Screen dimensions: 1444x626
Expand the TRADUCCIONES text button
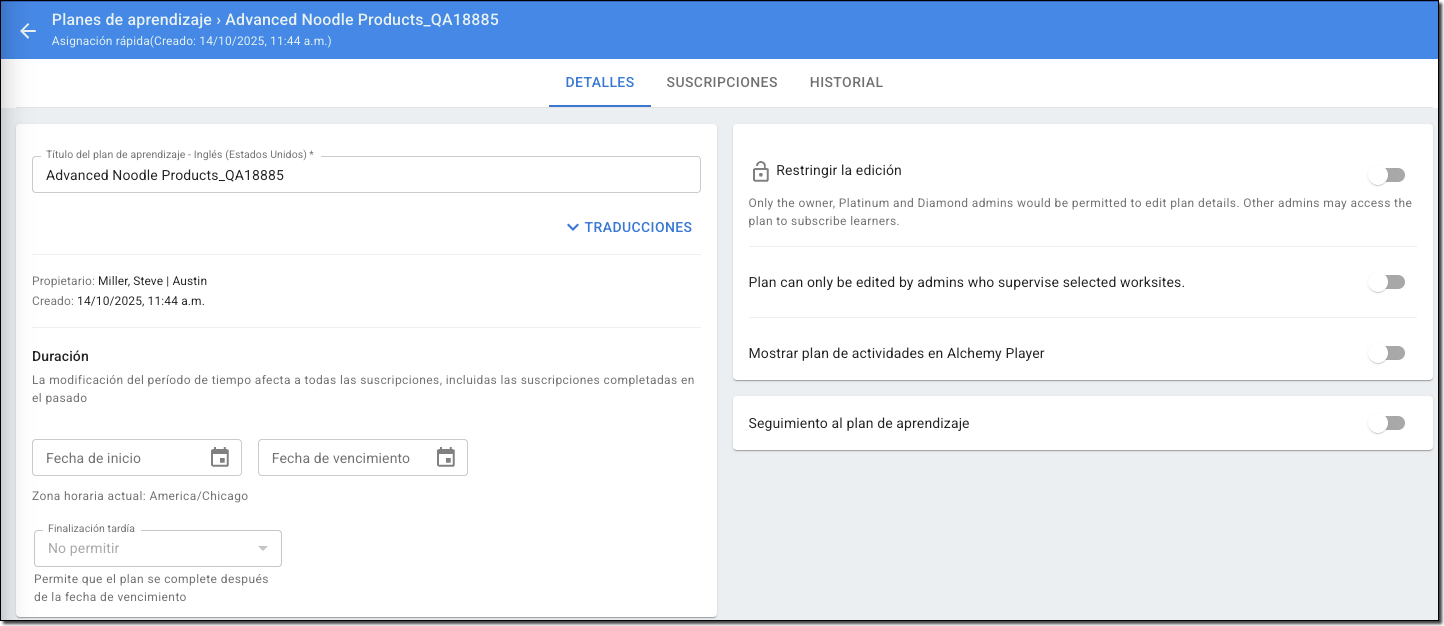click(x=638, y=227)
